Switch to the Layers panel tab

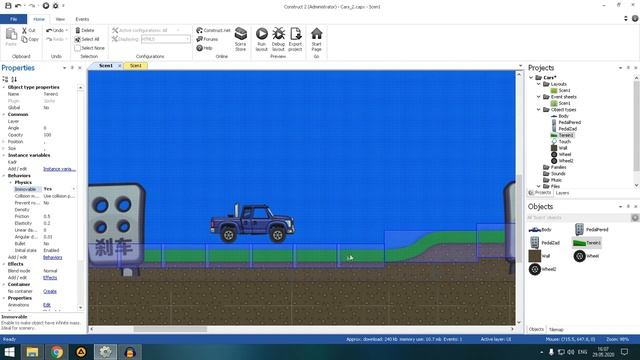click(x=562, y=193)
